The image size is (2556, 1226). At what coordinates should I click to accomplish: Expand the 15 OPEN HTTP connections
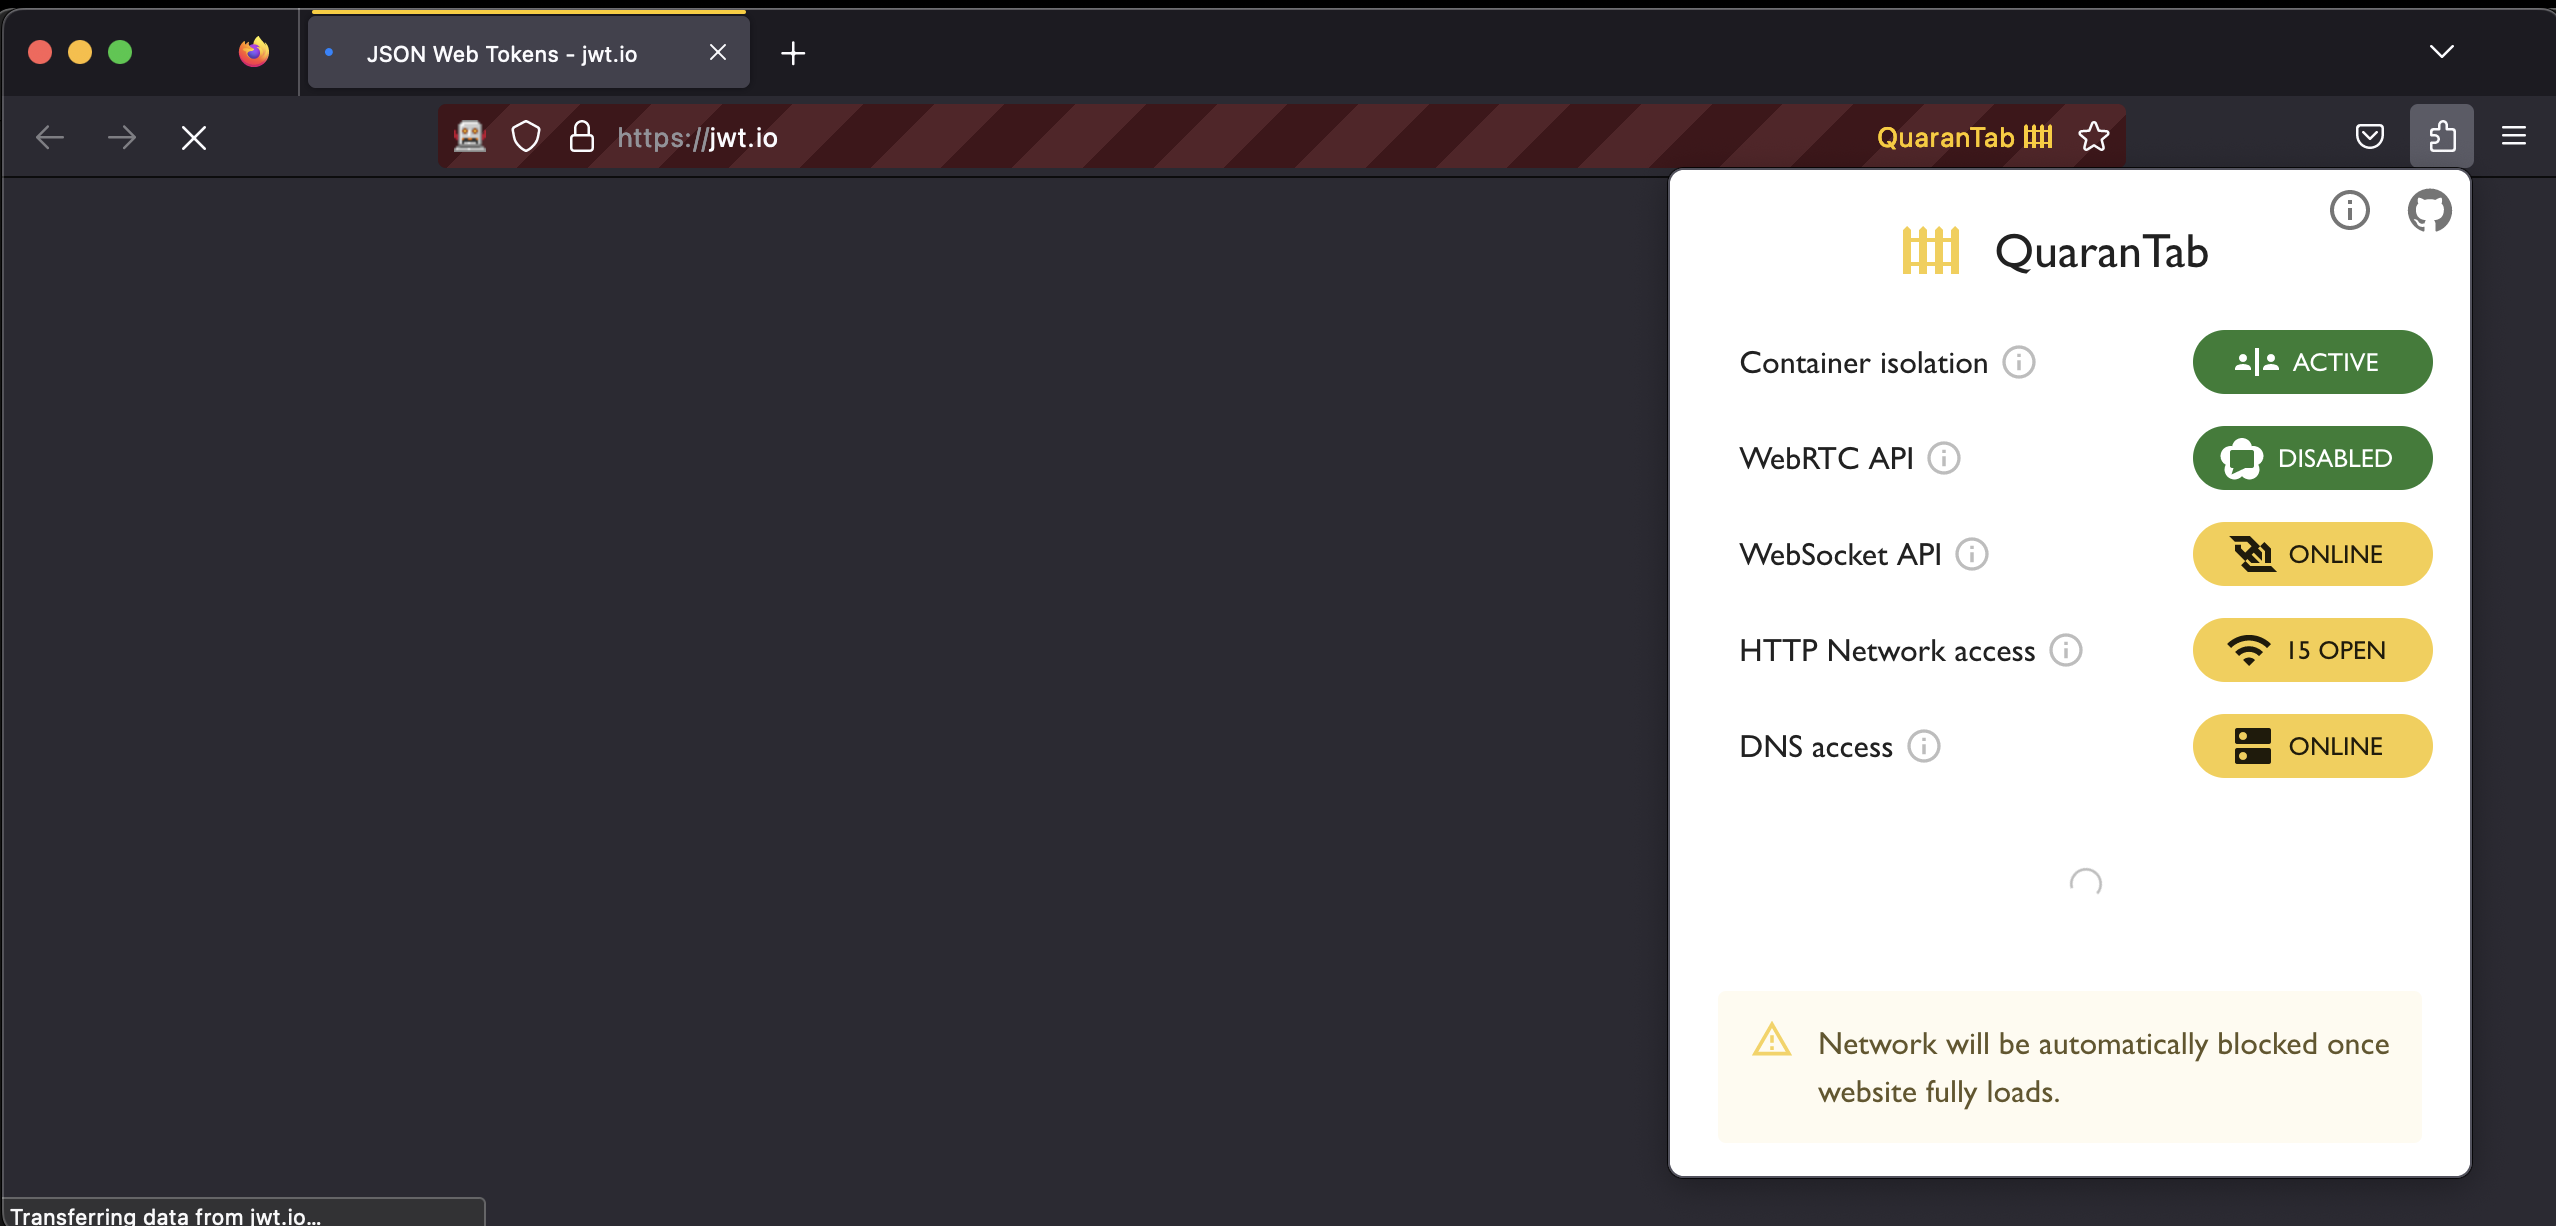(2311, 650)
